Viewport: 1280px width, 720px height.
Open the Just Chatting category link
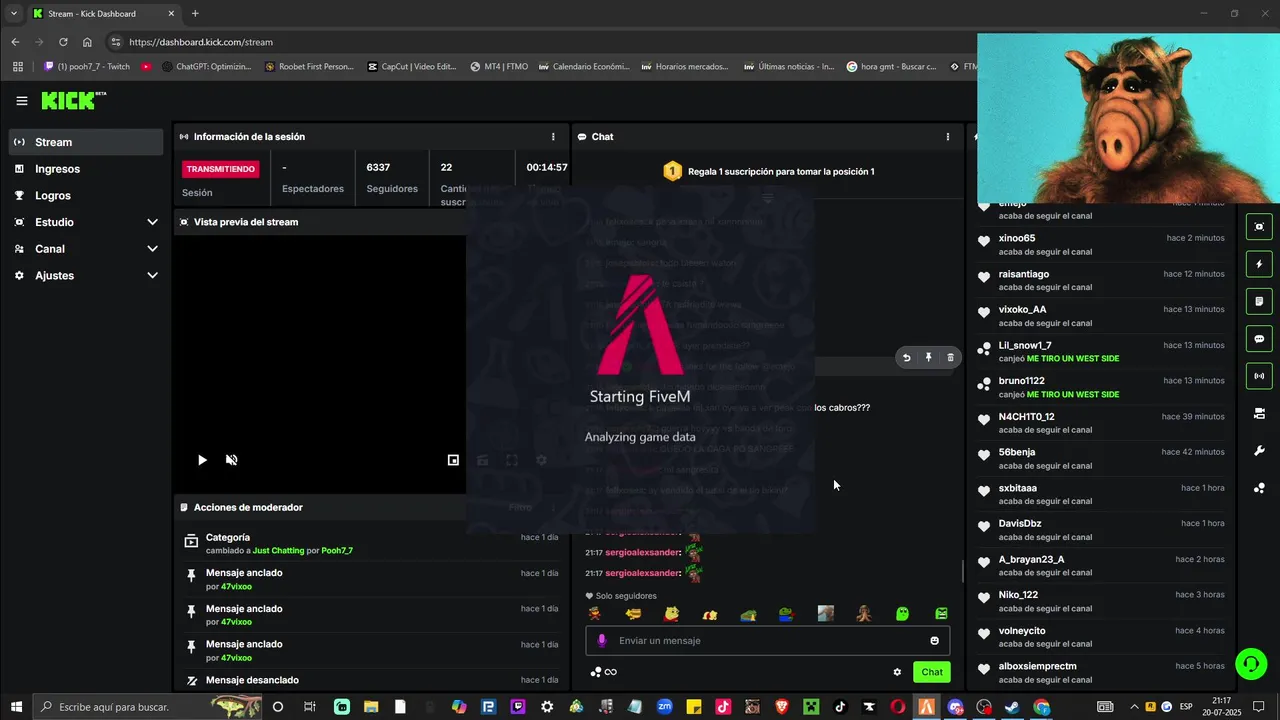278,551
